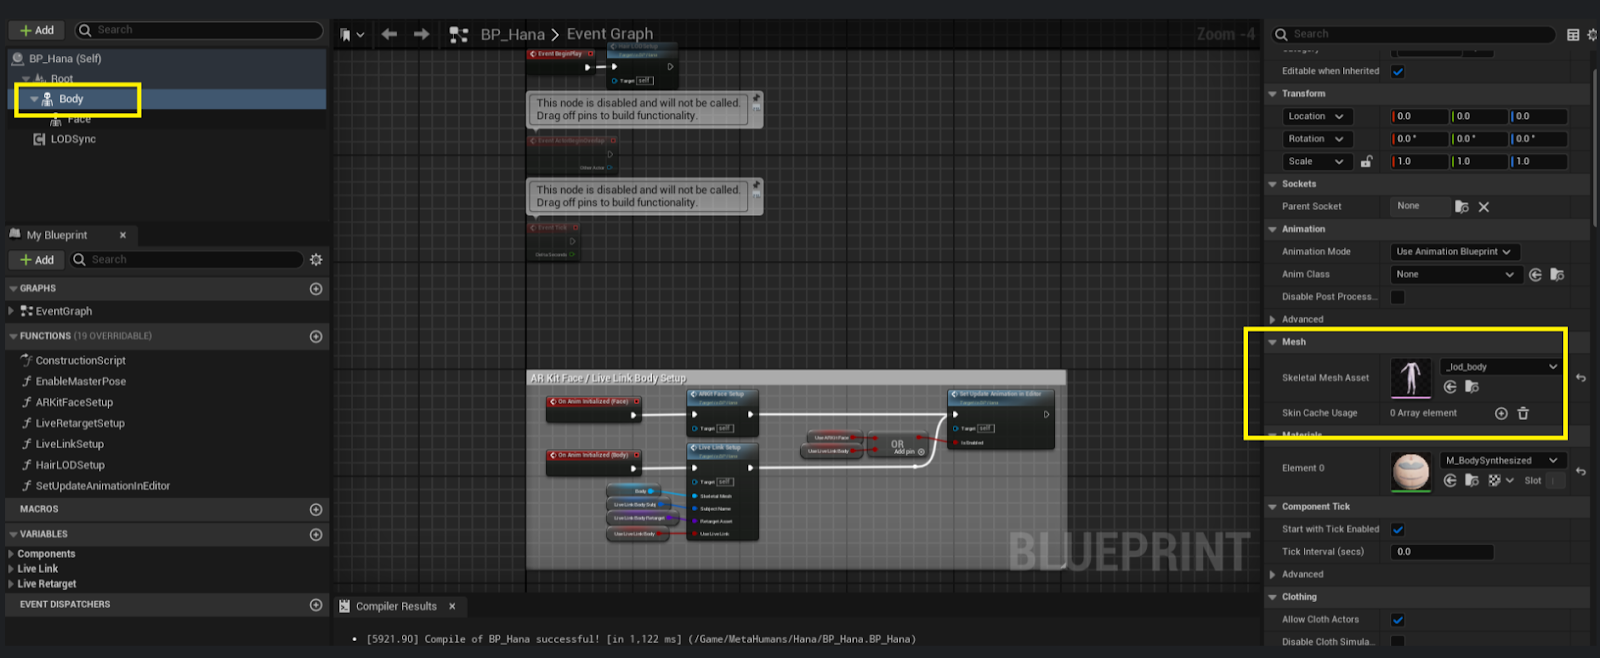Use selected asset for Anim Class

pos(1535,275)
